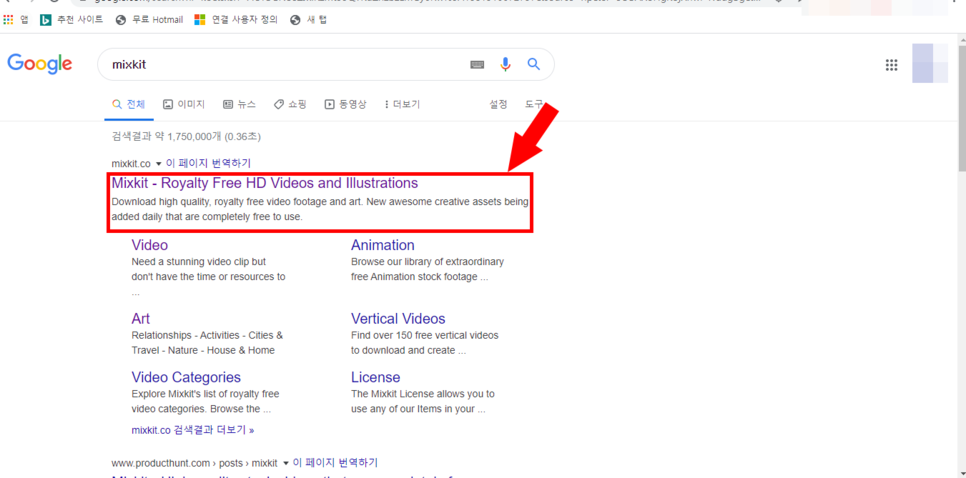Image resolution: width=966 pixels, height=478 pixels.
Task: Switch to the 뉴스 tab
Action: tap(239, 105)
